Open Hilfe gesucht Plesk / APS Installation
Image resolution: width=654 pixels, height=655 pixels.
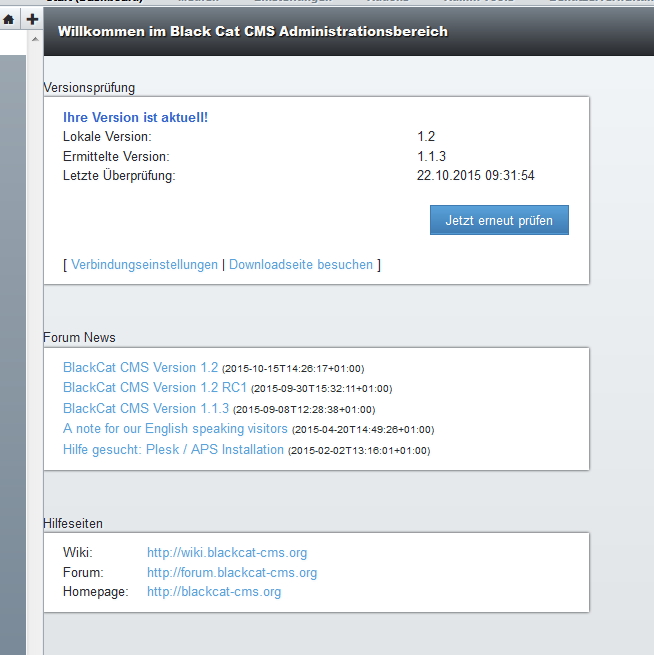pos(173,450)
